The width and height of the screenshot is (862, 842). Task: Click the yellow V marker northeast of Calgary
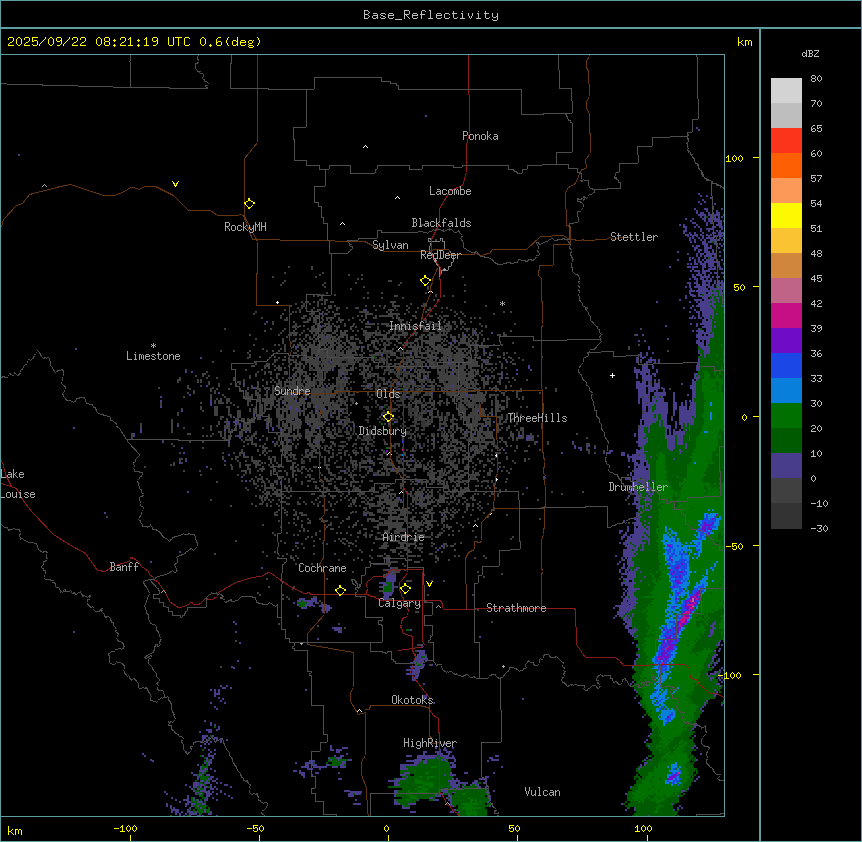point(429,583)
